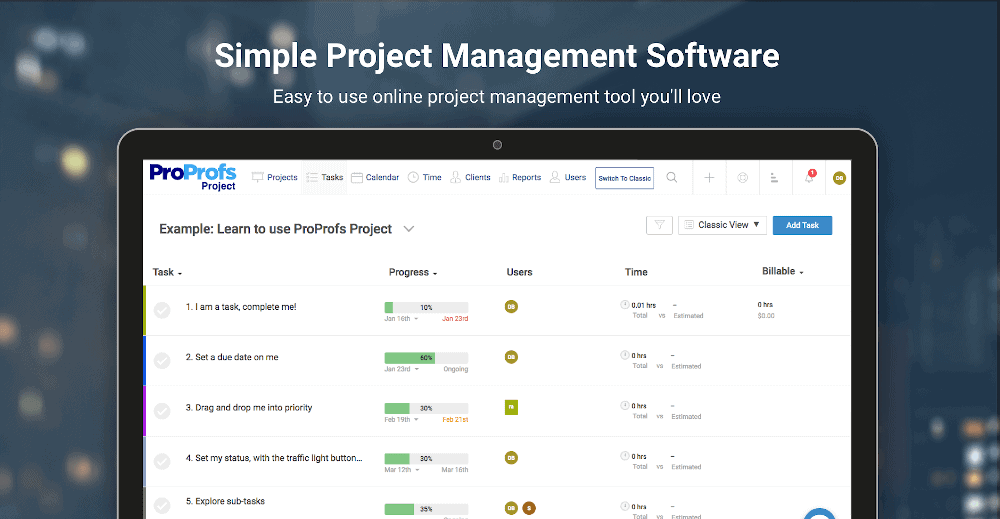This screenshot has width=1000, height=519.
Task: Toggle completion for 'Drag and drop me into priority'
Action: 163,410
